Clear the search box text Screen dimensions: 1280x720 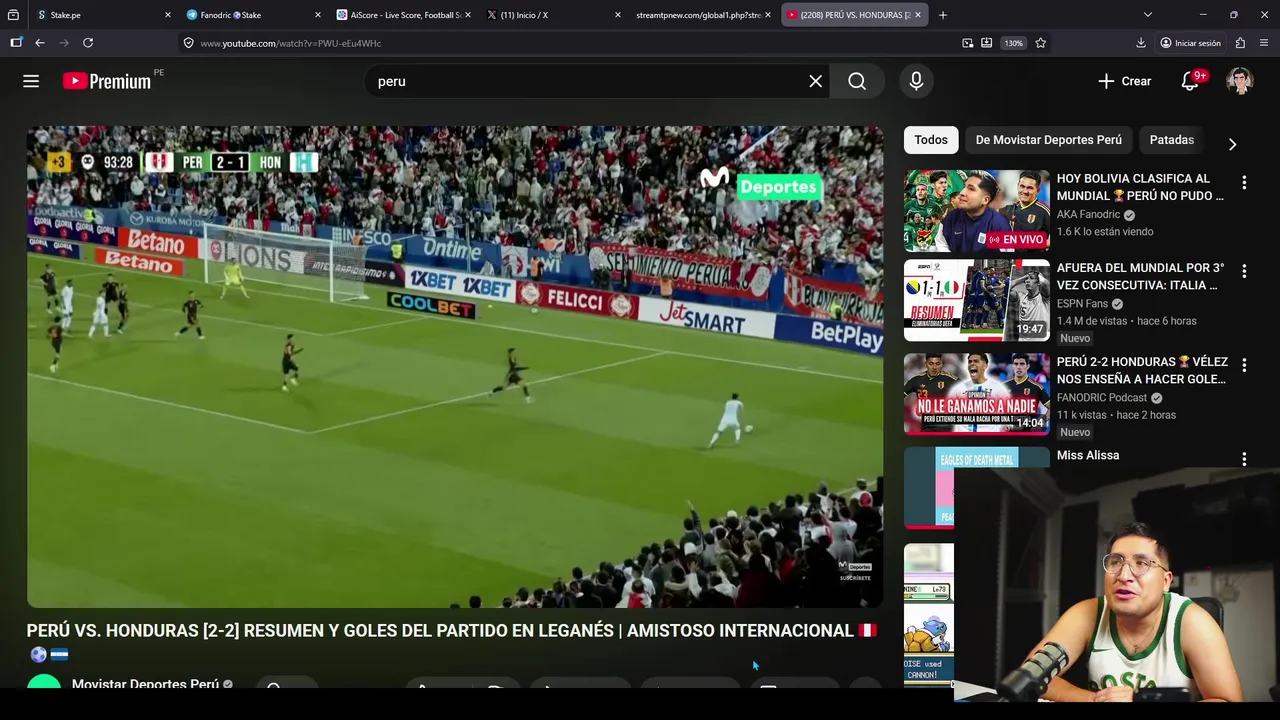pos(816,81)
